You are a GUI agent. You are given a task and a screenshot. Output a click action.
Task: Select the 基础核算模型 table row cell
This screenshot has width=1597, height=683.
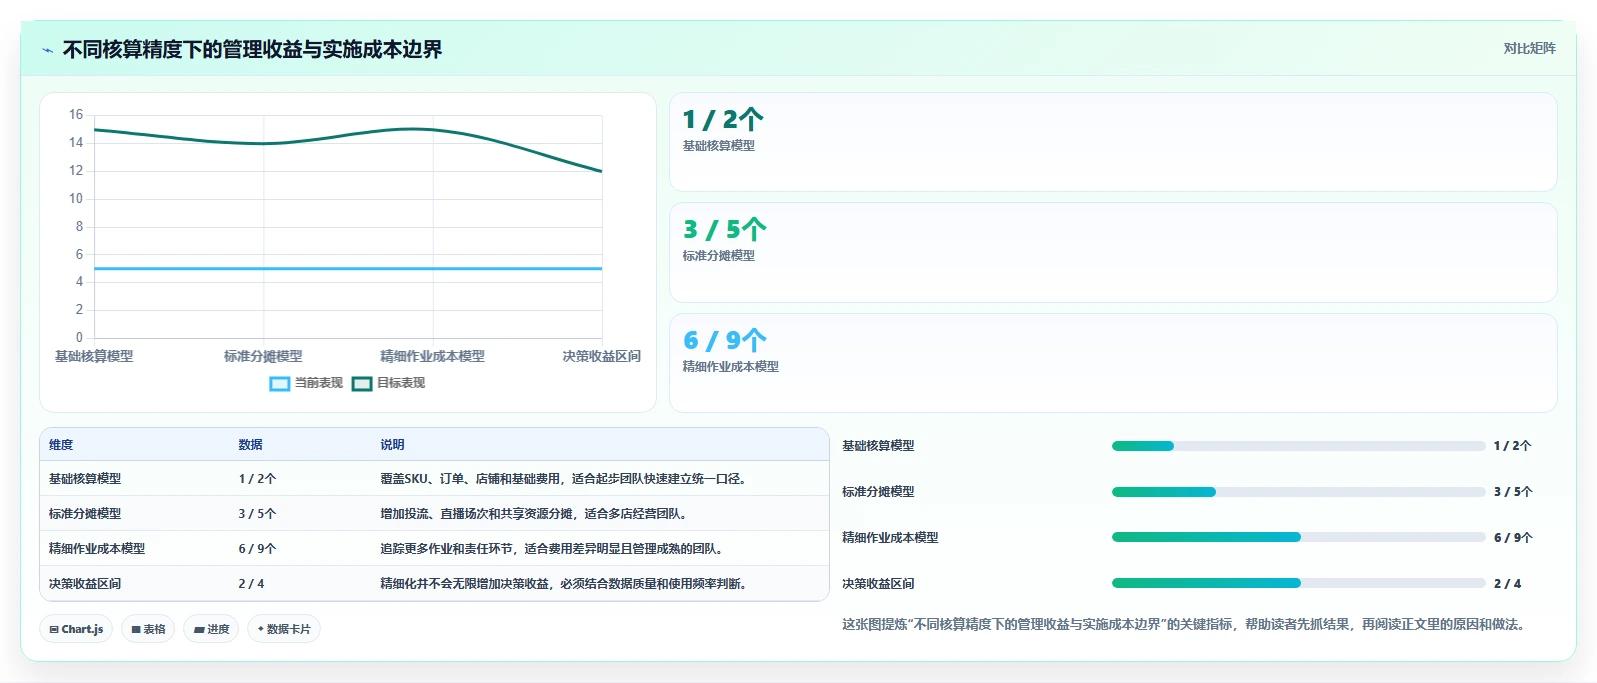(x=85, y=479)
